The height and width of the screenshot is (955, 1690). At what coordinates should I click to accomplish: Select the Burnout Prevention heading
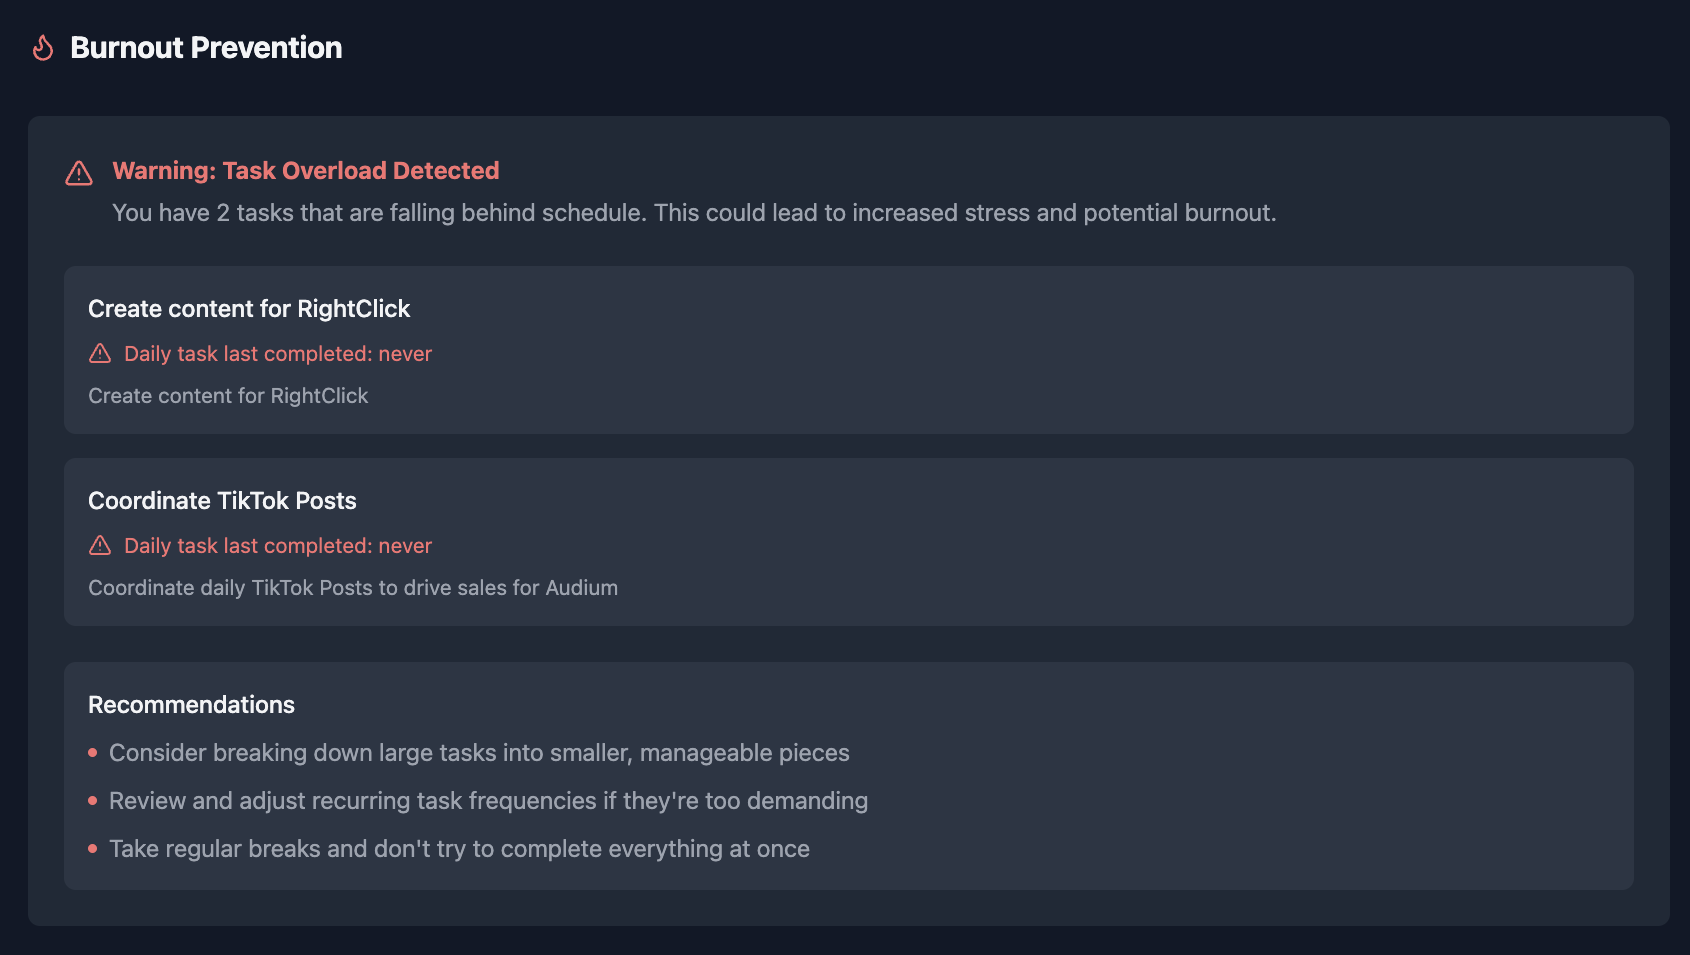click(206, 48)
